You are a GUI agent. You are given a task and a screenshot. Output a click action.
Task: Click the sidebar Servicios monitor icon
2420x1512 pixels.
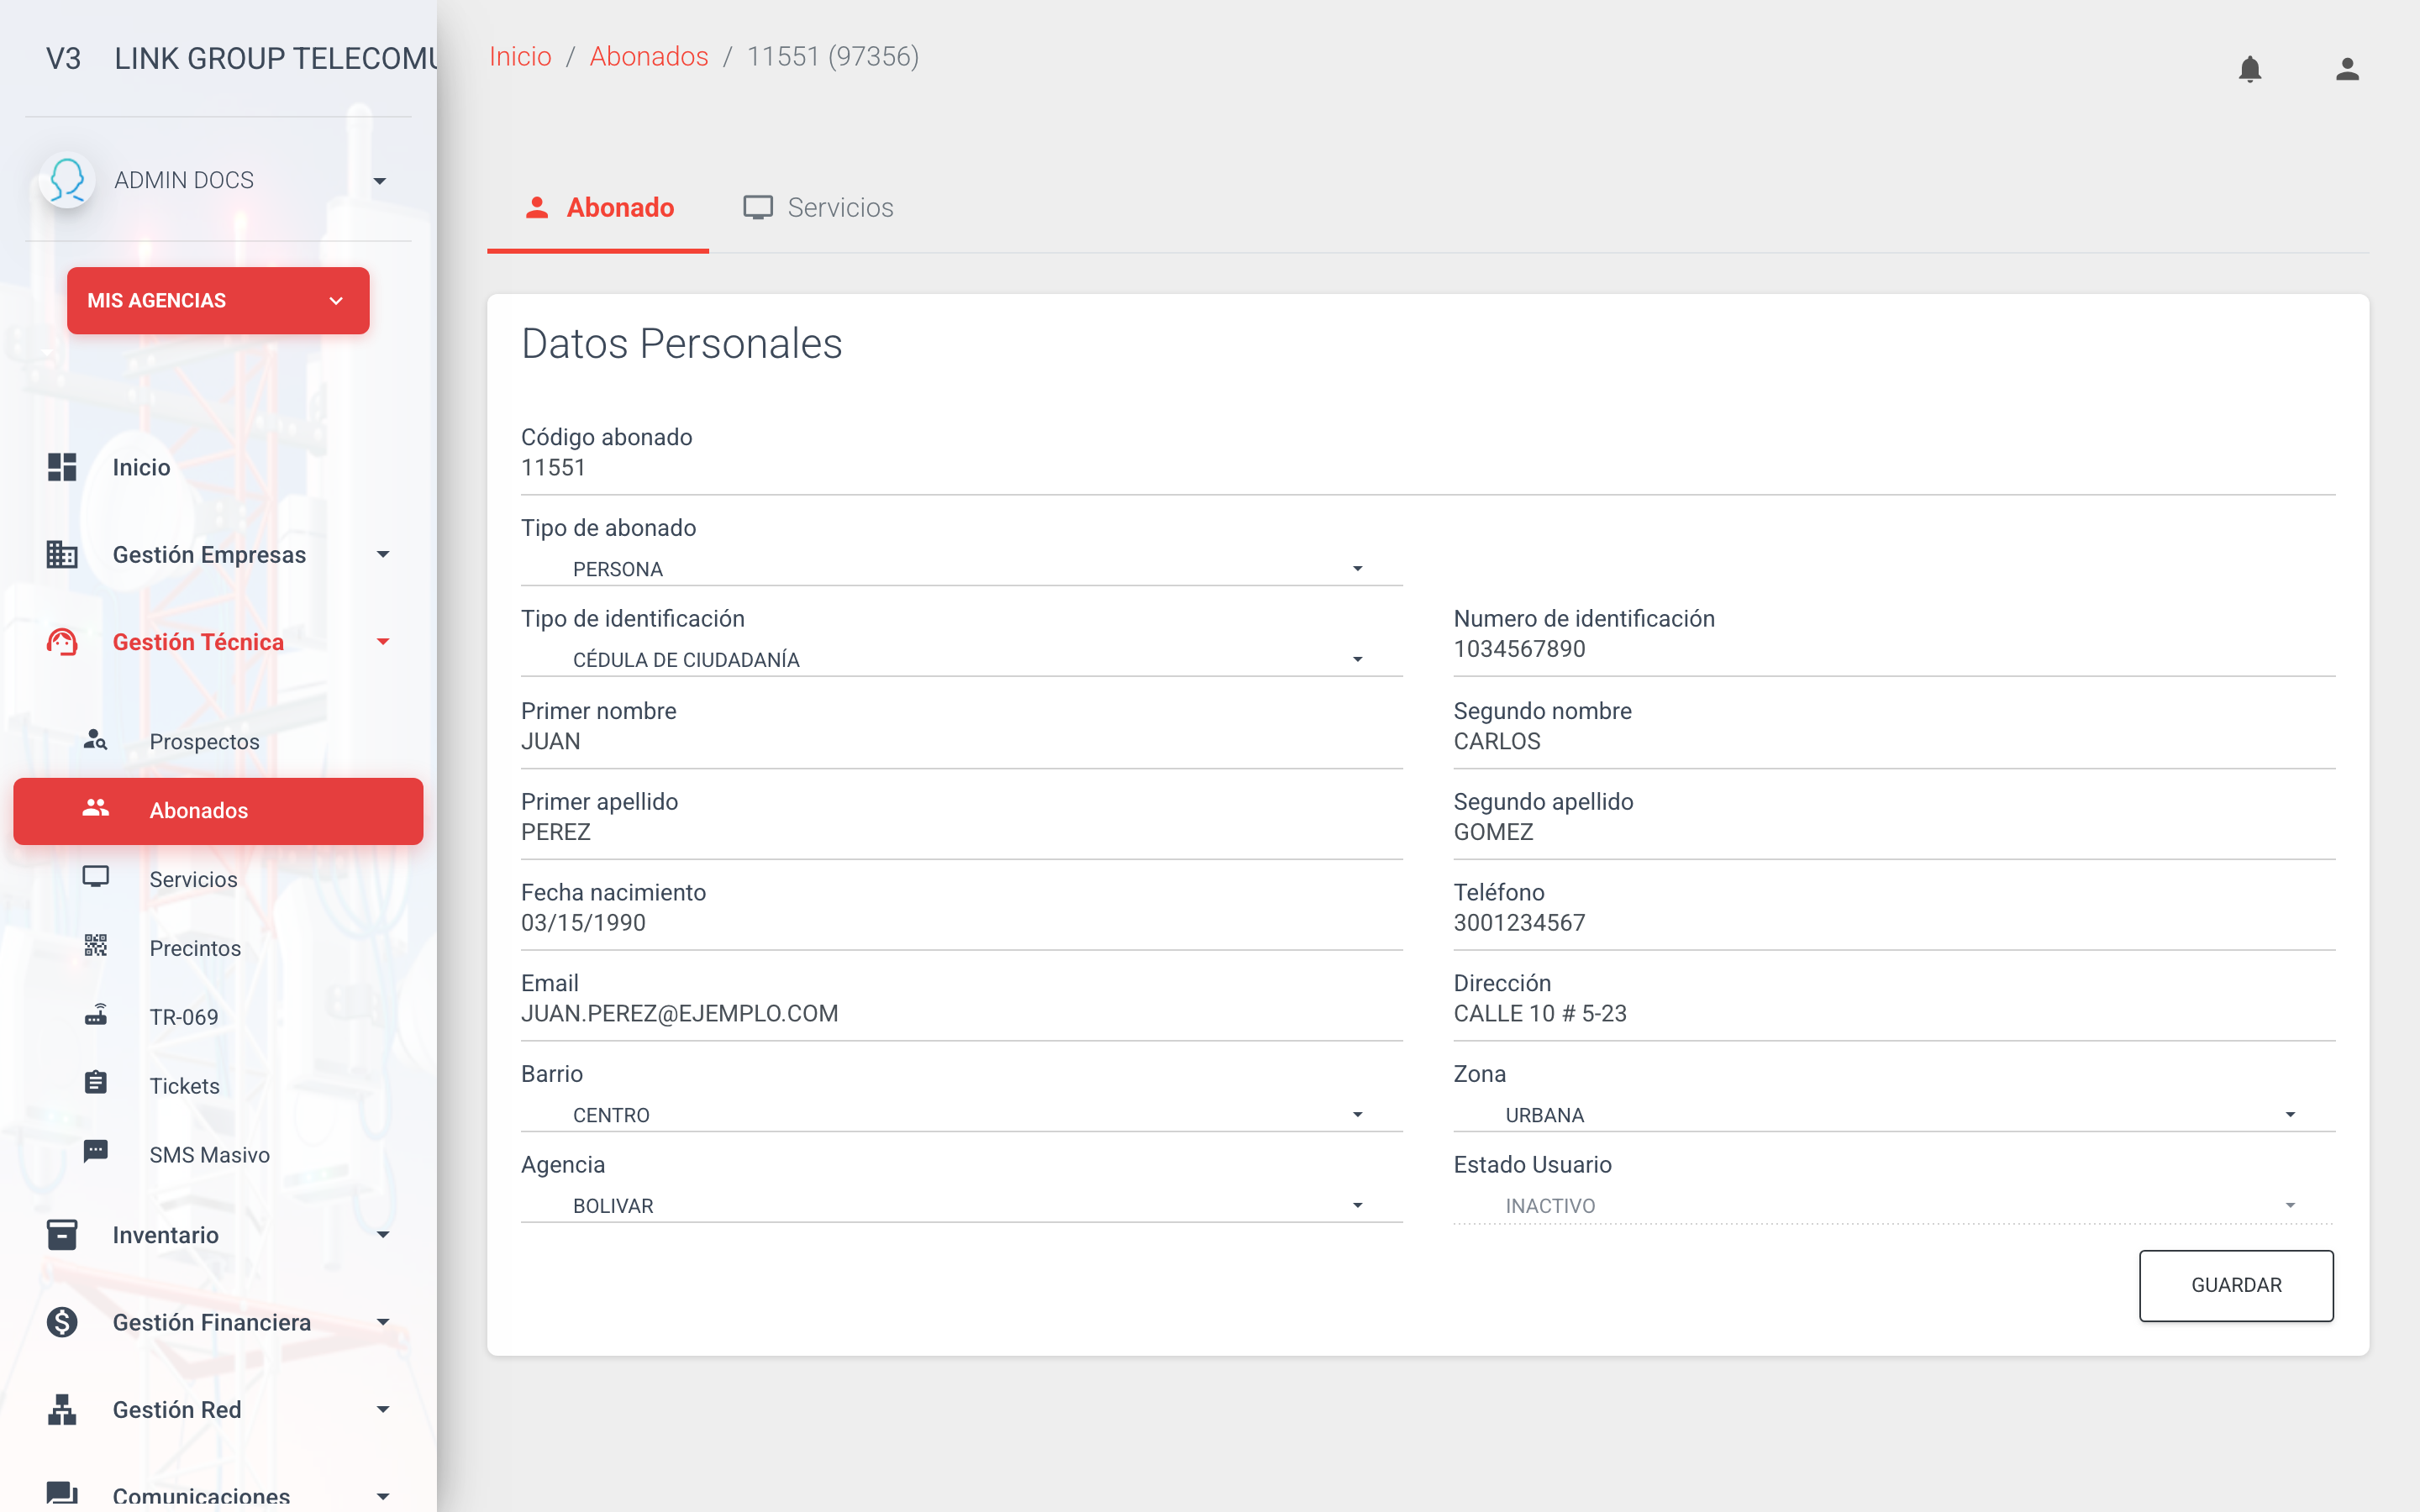pos(95,877)
